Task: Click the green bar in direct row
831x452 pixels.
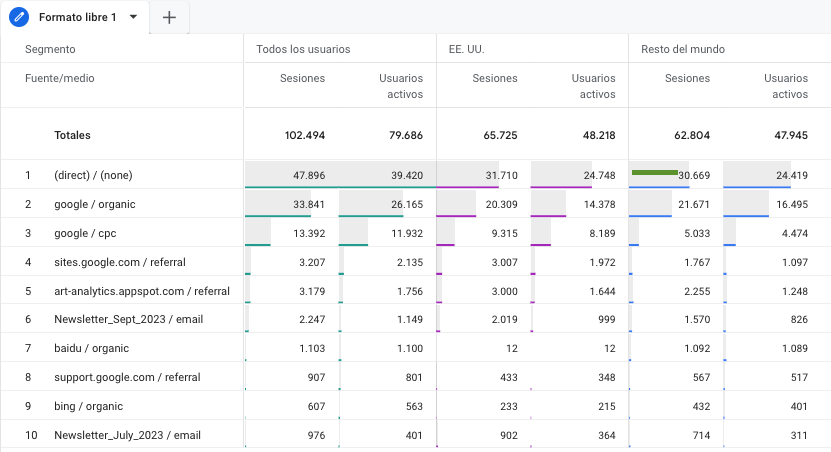Action: point(655,172)
